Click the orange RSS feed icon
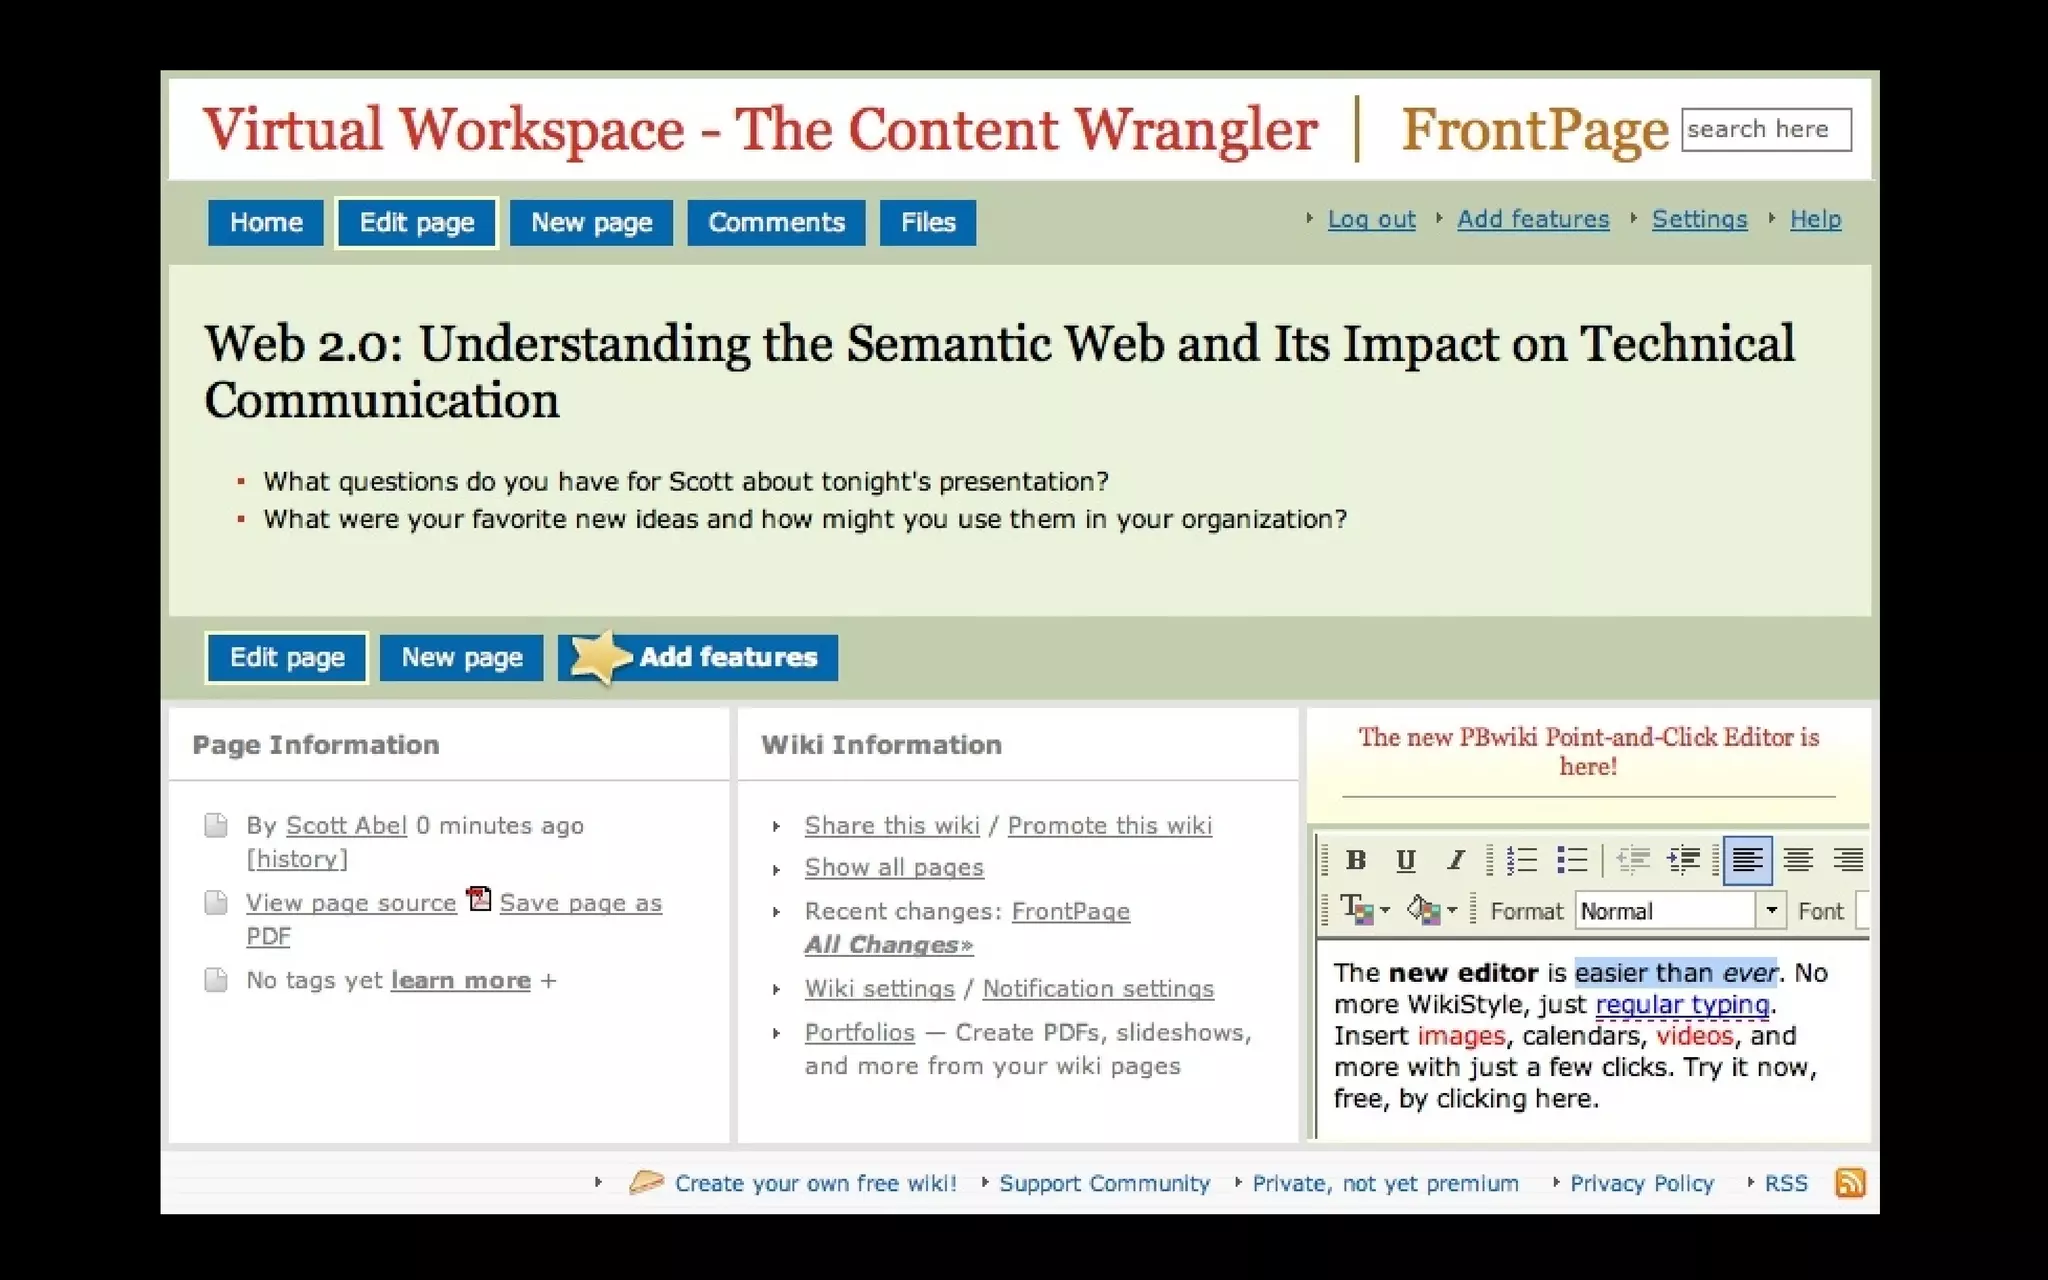The height and width of the screenshot is (1280, 2048). click(1849, 1183)
